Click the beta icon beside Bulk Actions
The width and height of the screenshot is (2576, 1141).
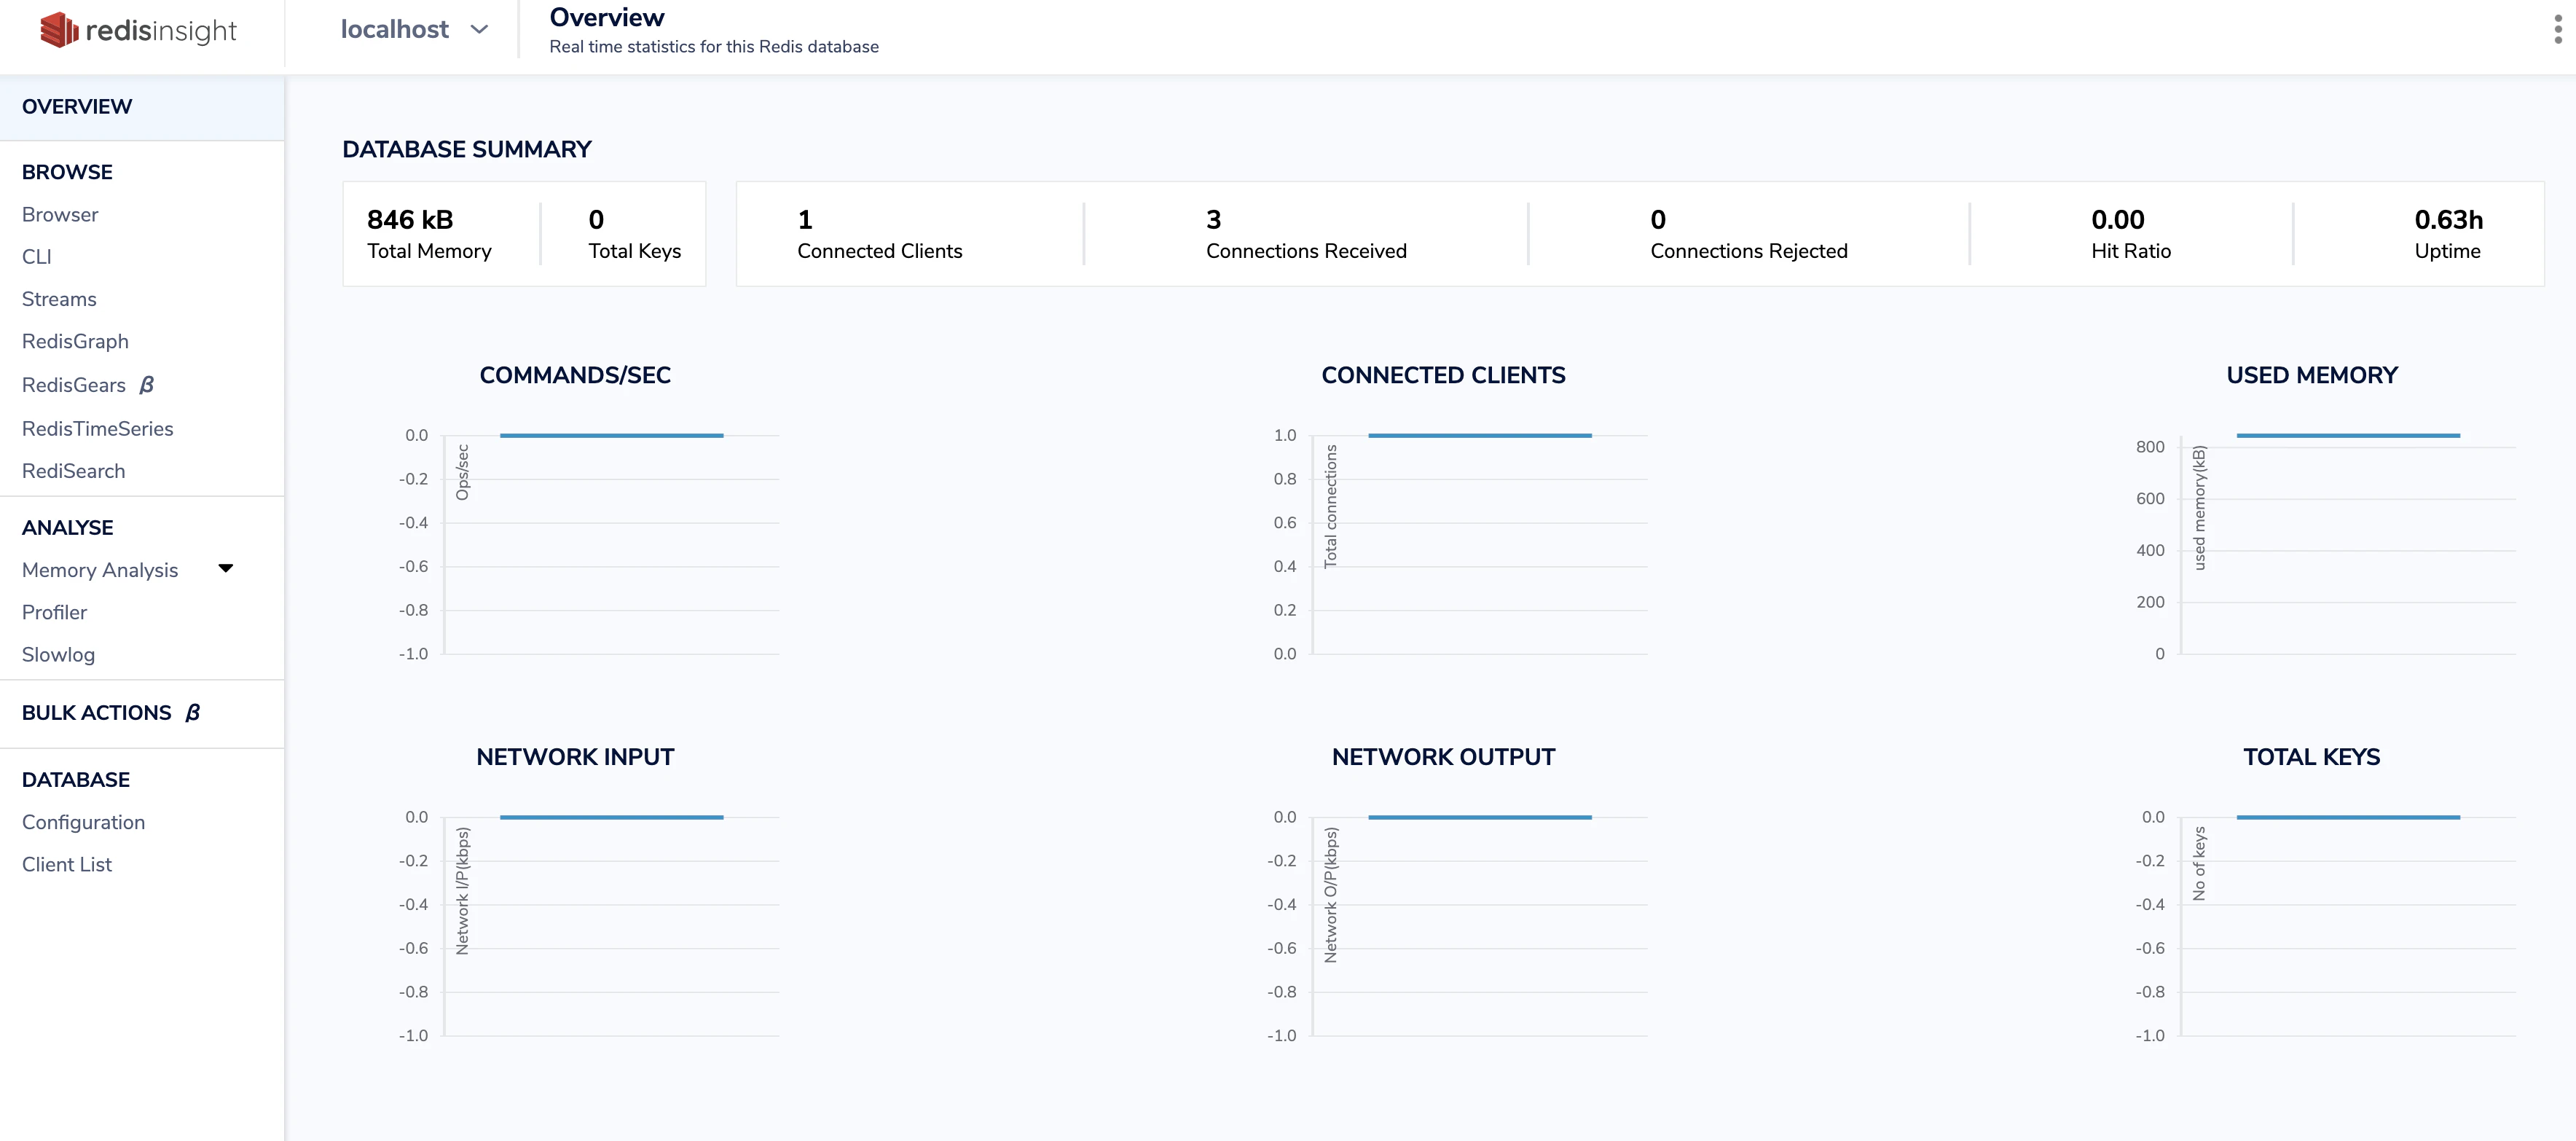click(x=193, y=713)
